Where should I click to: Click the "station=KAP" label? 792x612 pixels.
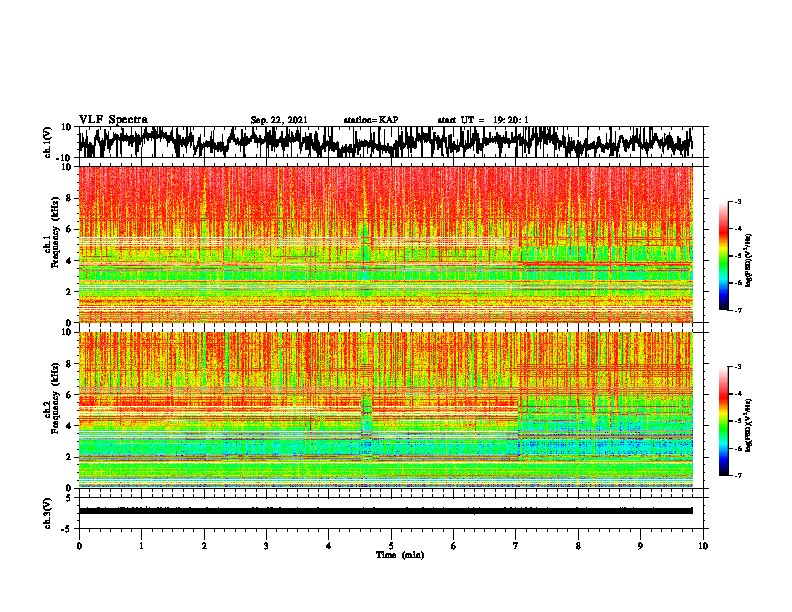tap(371, 120)
